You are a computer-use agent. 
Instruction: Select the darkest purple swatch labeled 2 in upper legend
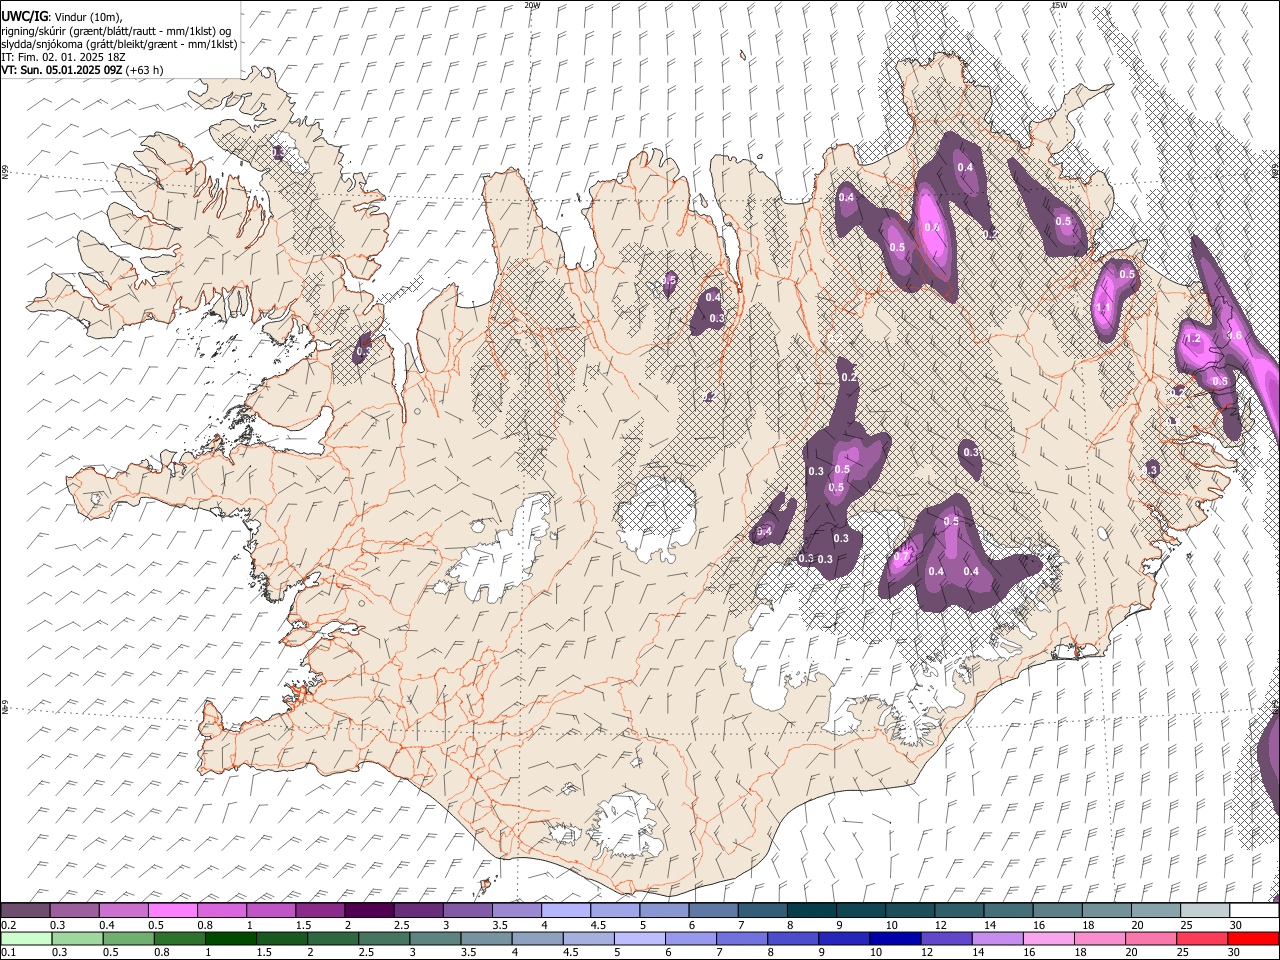pos(369,911)
